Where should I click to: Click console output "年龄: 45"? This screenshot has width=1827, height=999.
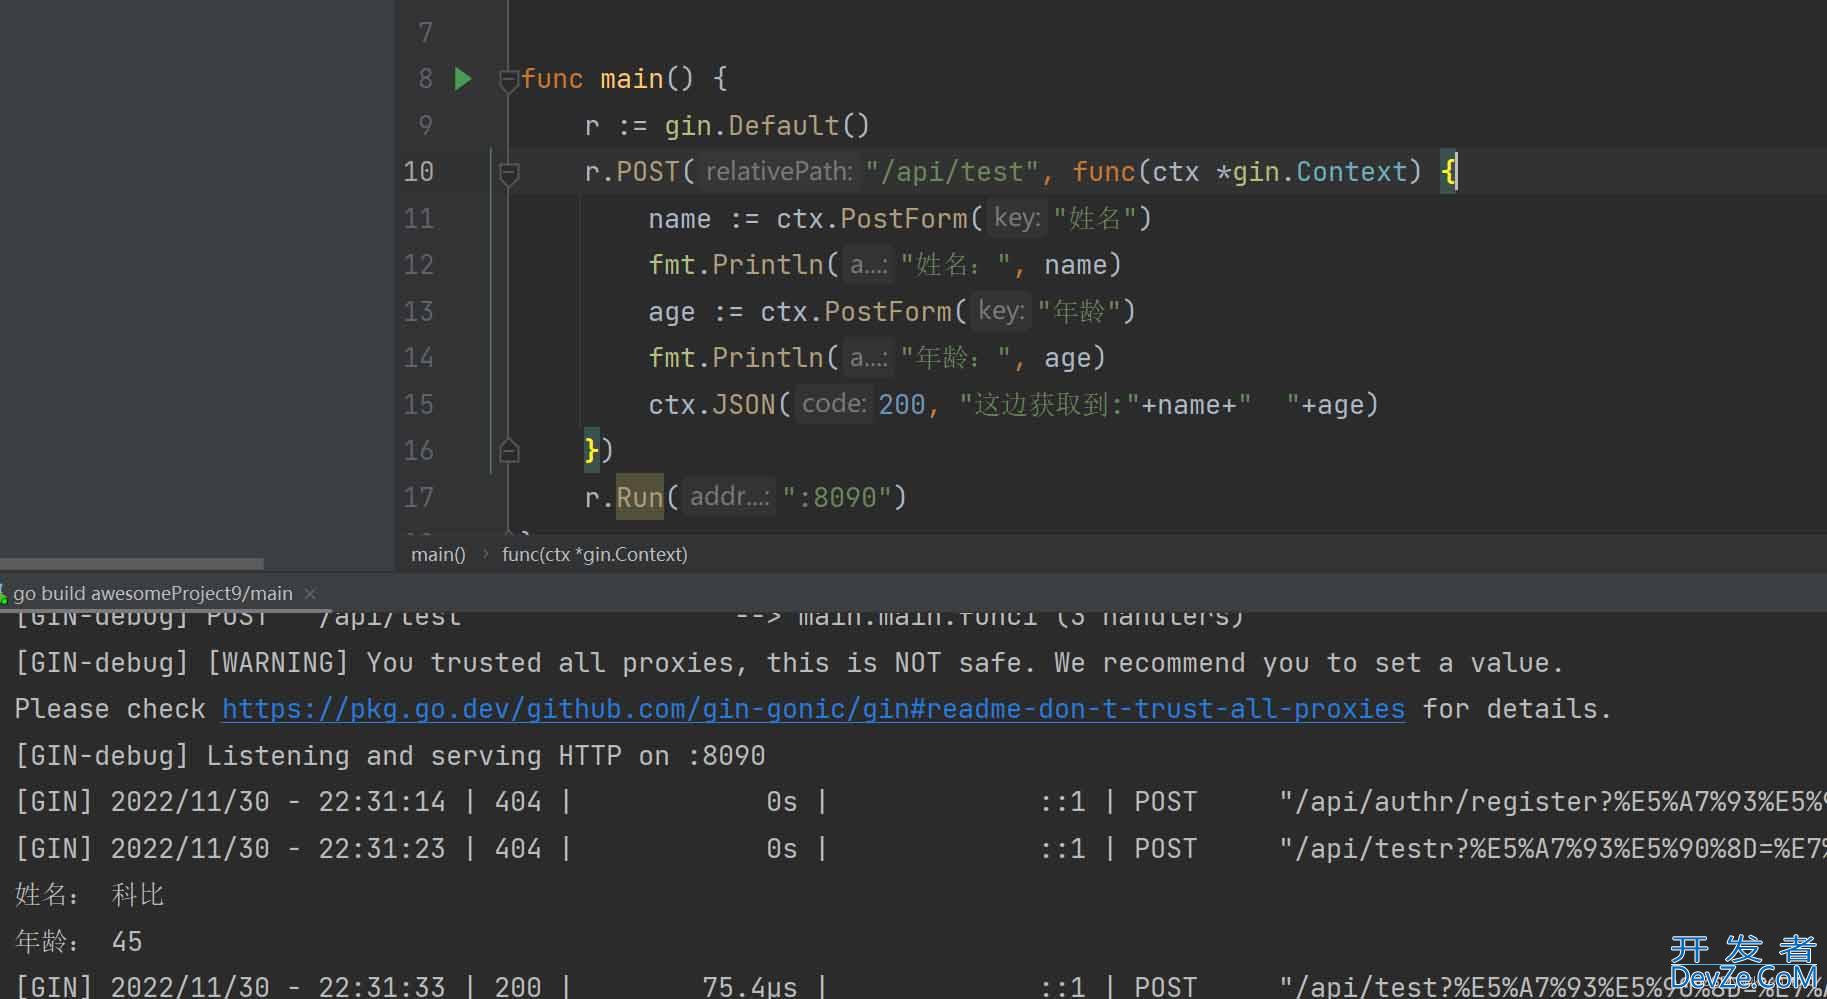point(78,942)
